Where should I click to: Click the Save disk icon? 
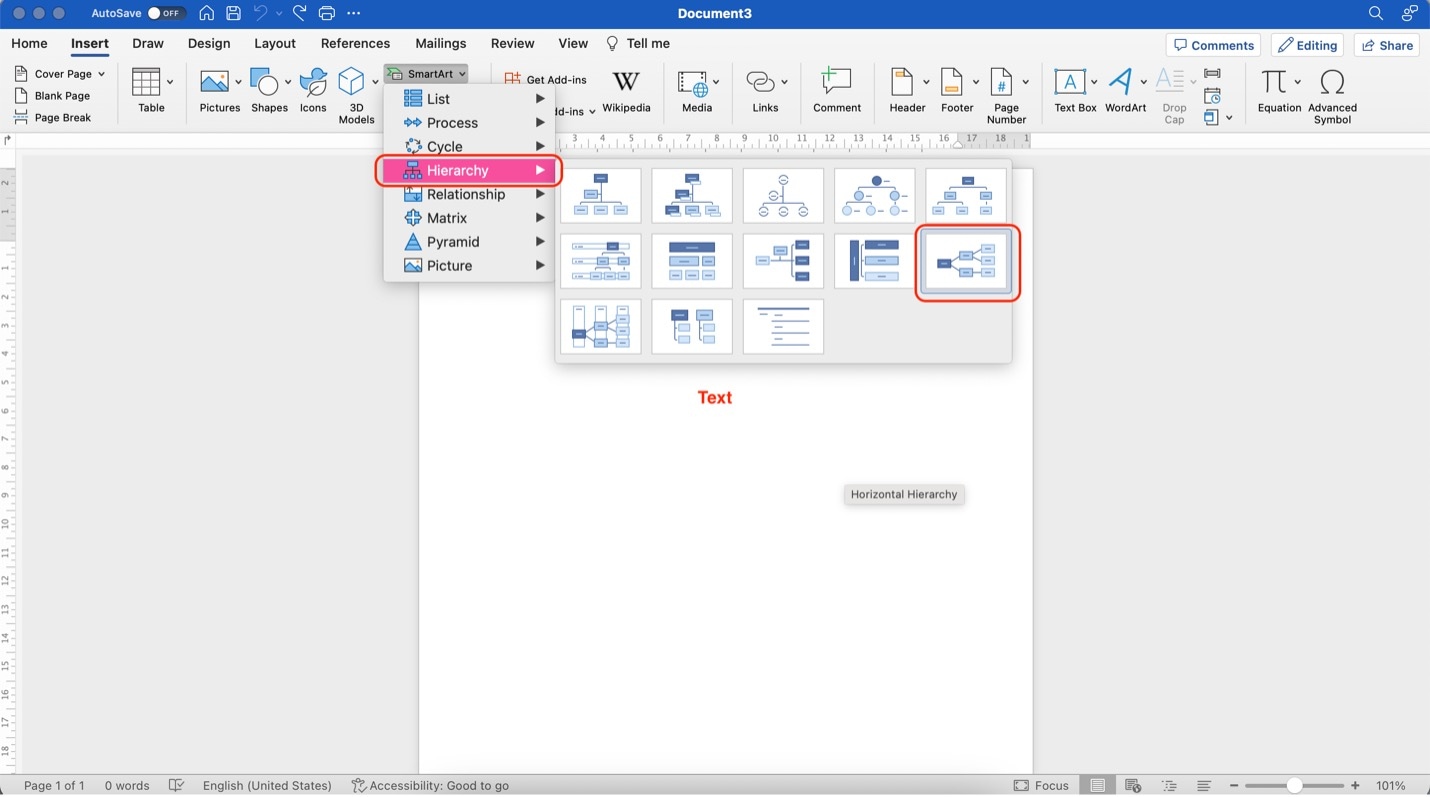pyautogui.click(x=233, y=14)
